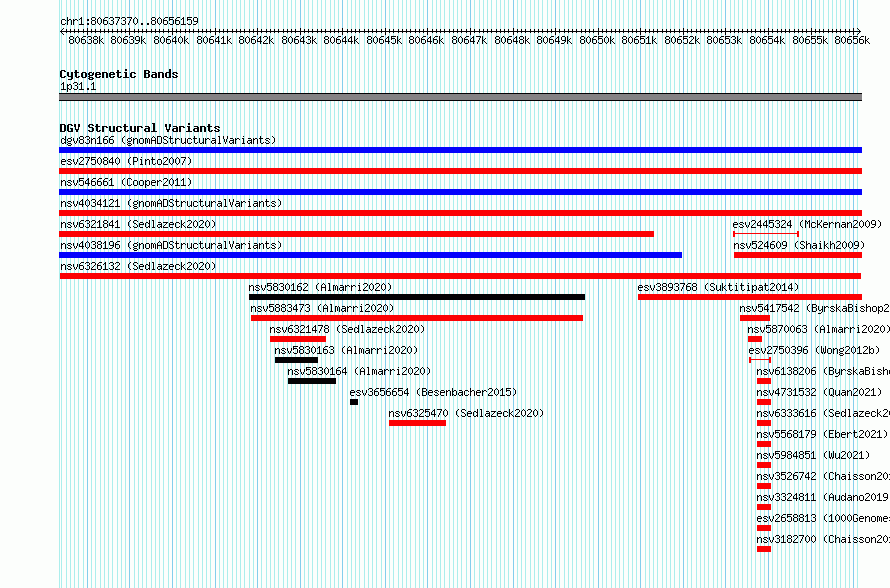The height and width of the screenshot is (588, 890).
Task: Open the nsv546661 (Cooper2011) label
Action: click(126, 182)
